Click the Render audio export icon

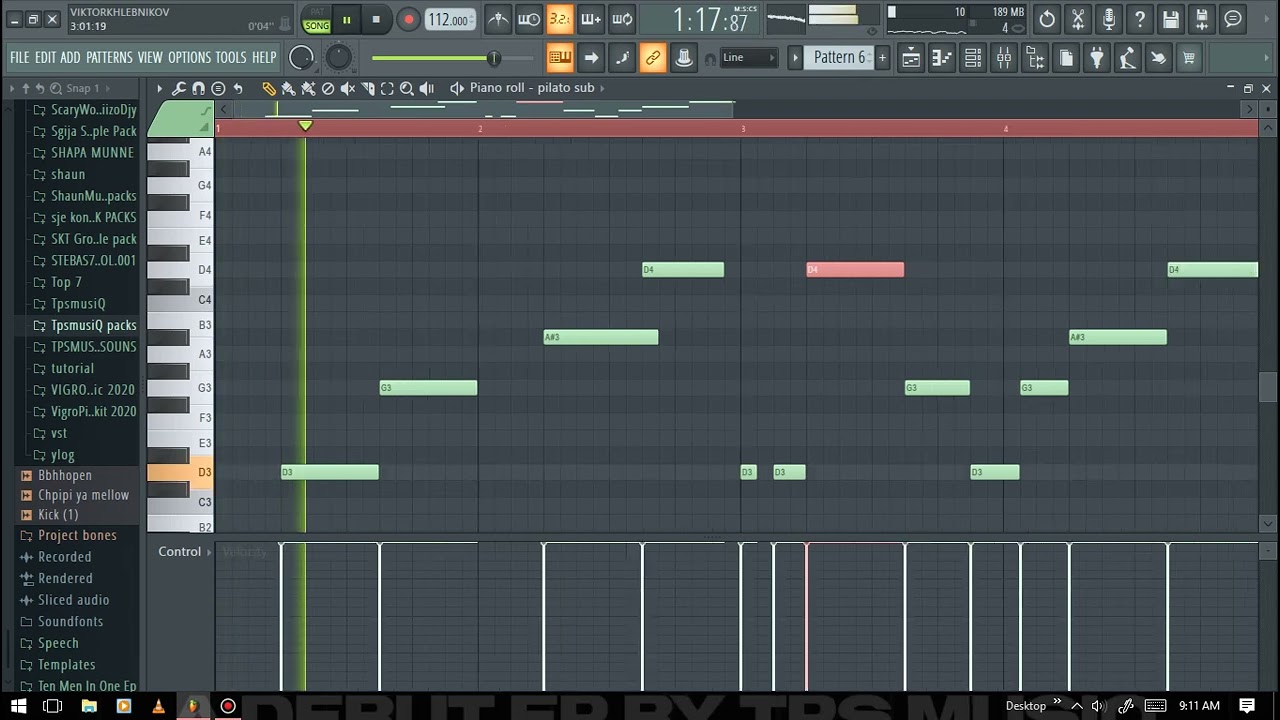click(x=1202, y=19)
